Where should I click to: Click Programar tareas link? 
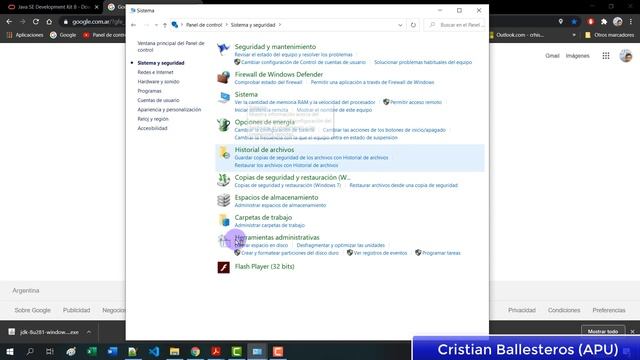point(441,253)
